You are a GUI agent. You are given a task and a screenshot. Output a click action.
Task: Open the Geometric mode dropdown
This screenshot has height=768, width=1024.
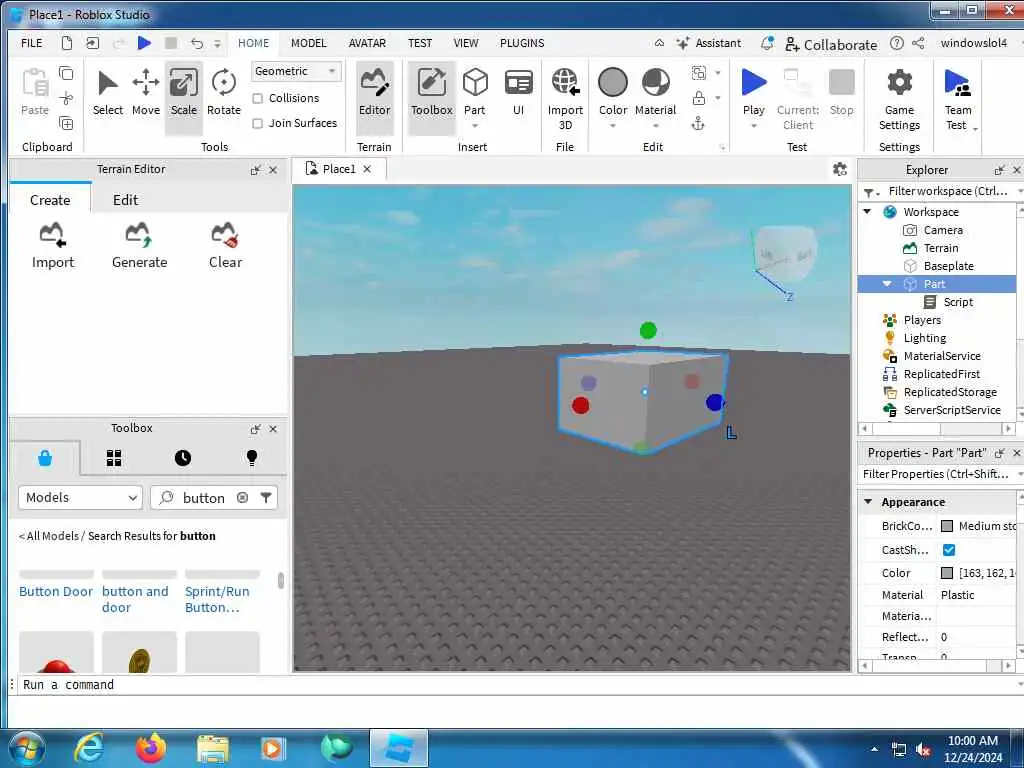pos(296,71)
